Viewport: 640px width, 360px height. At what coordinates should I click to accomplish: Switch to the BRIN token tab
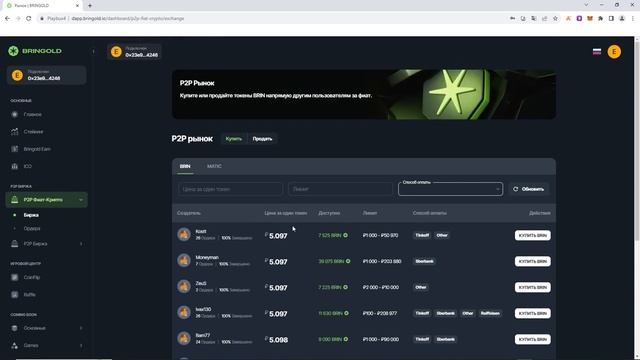click(x=185, y=167)
